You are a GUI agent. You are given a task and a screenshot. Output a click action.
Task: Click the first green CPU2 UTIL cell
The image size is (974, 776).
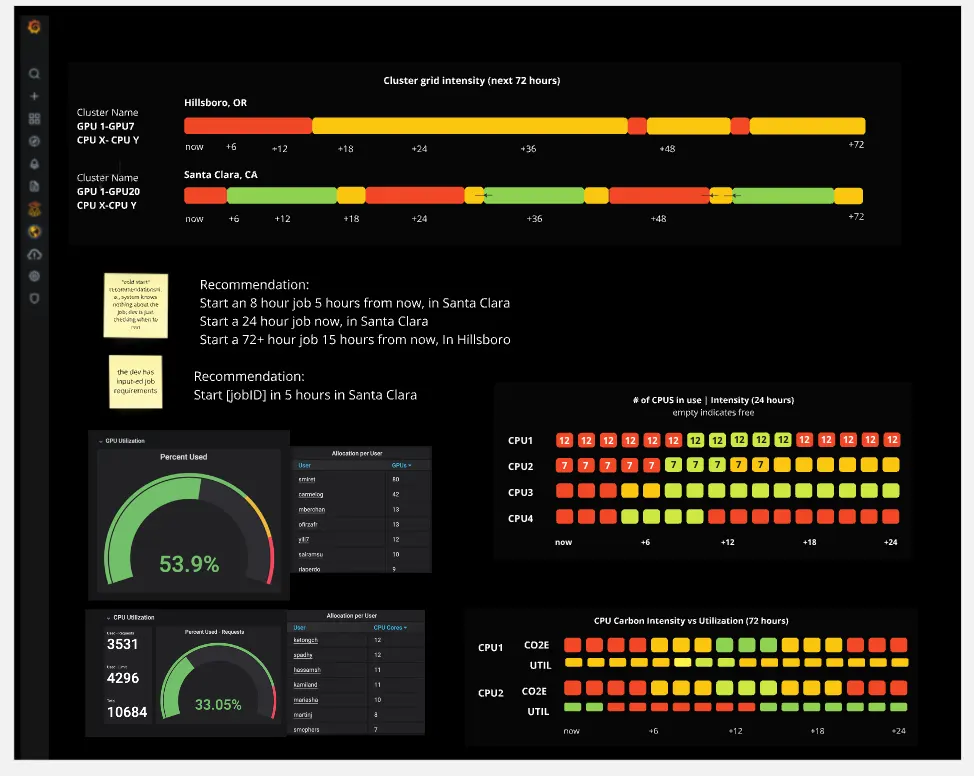click(x=572, y=707)
